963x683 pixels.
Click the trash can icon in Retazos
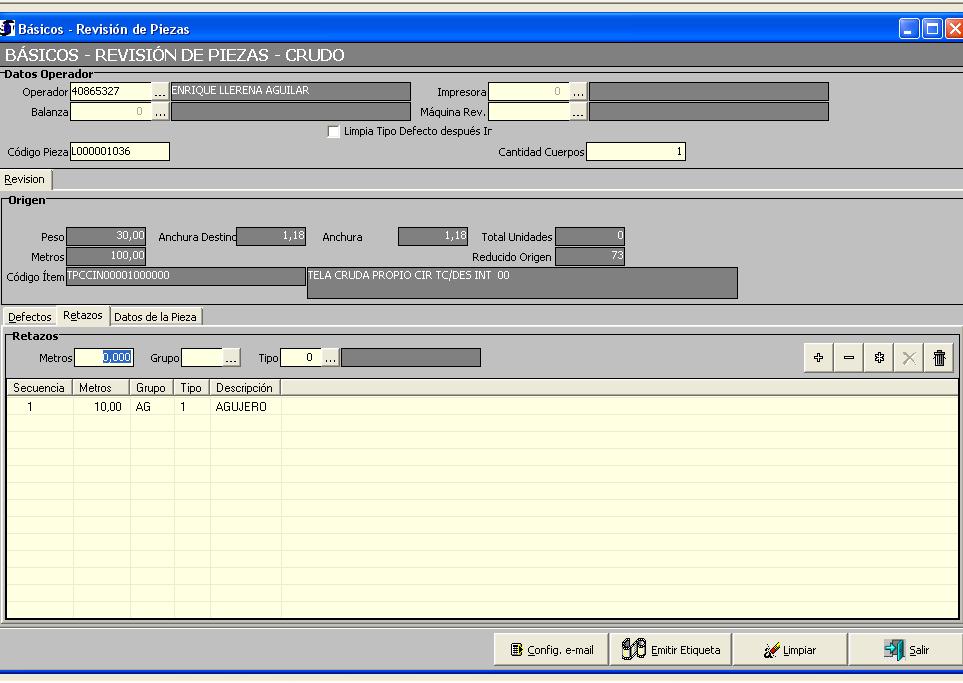pyautogui.click(x=939, y=358)
